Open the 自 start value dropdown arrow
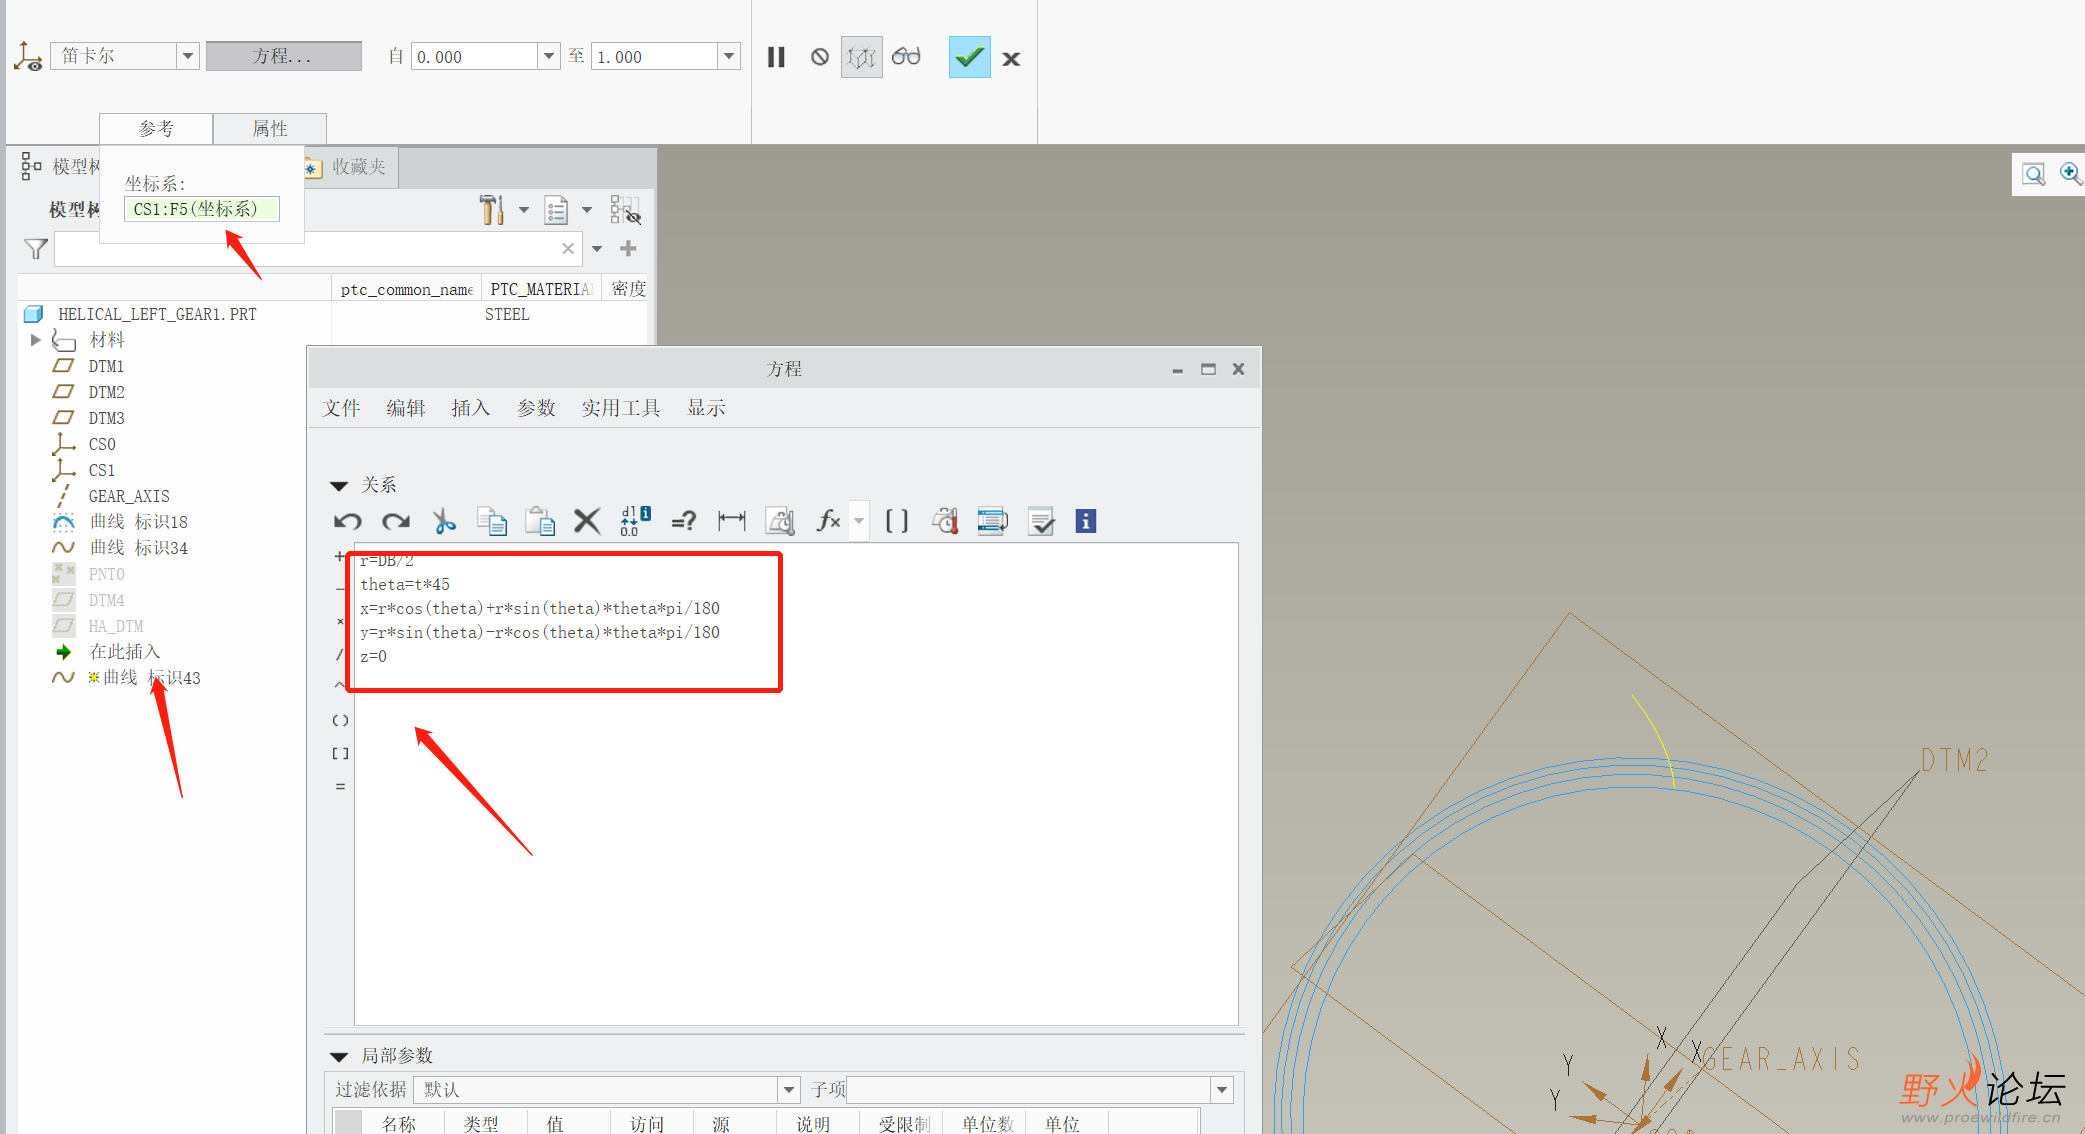 coord(549,56)
